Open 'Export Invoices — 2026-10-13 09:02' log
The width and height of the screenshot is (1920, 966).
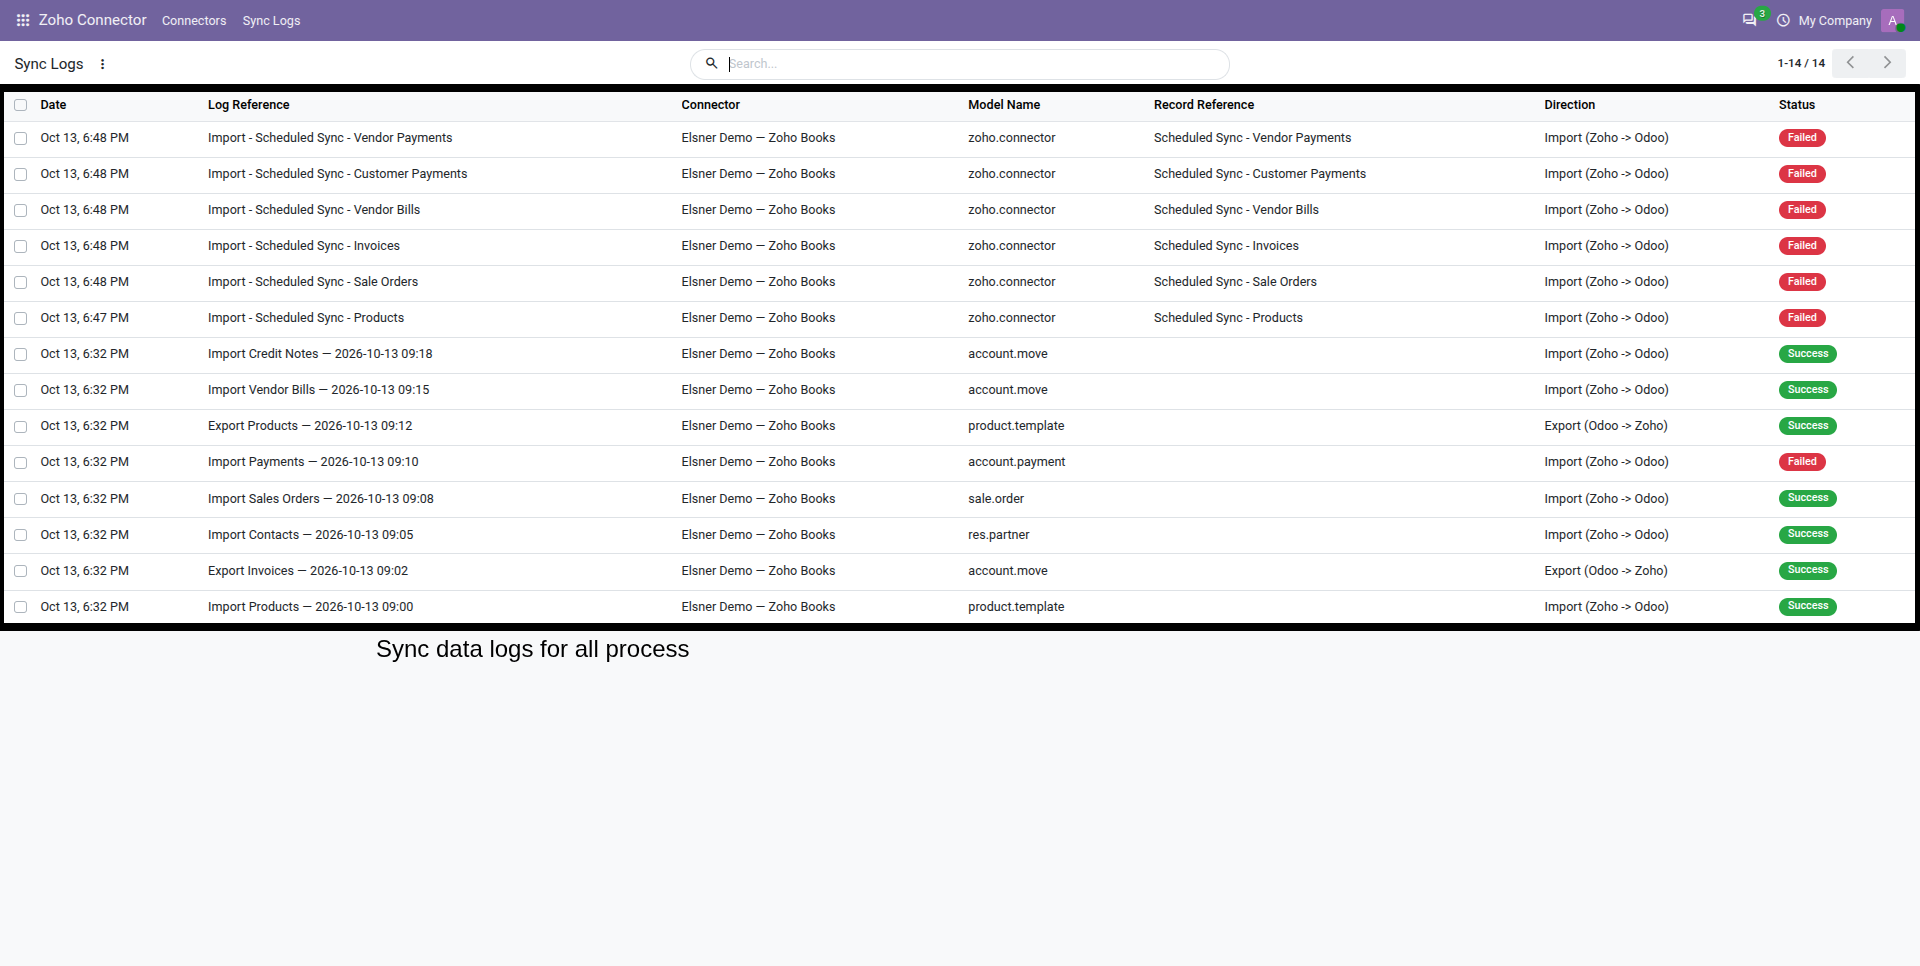308,571
